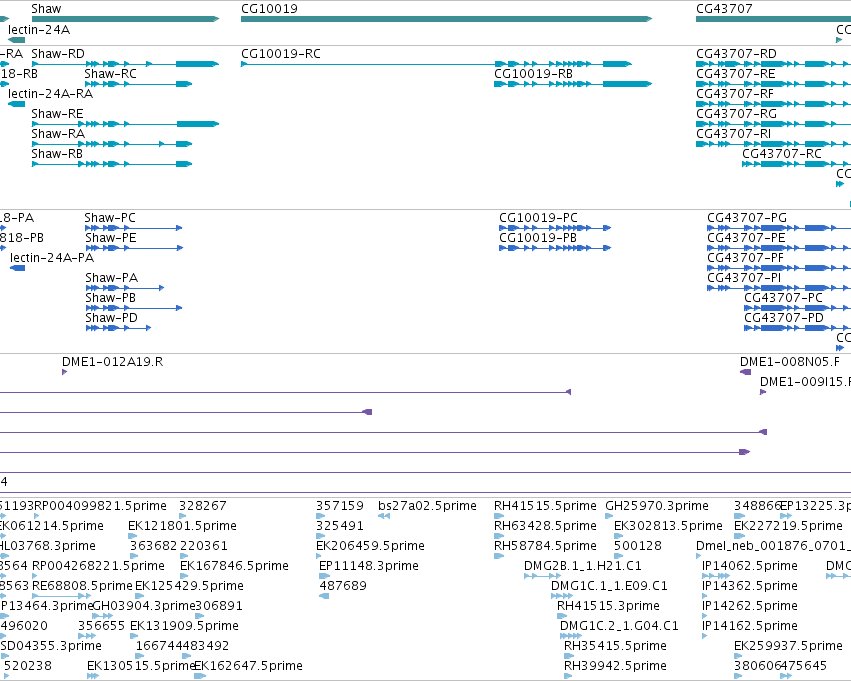Open the CG43707-PI polypeptide label
The image size is (851, 681).
[744, 278]
